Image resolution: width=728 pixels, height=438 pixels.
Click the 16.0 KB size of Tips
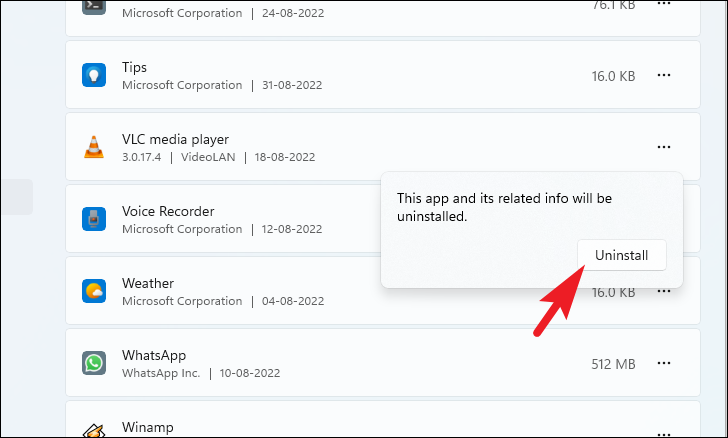pyautogui.click(x=613, y=76)
